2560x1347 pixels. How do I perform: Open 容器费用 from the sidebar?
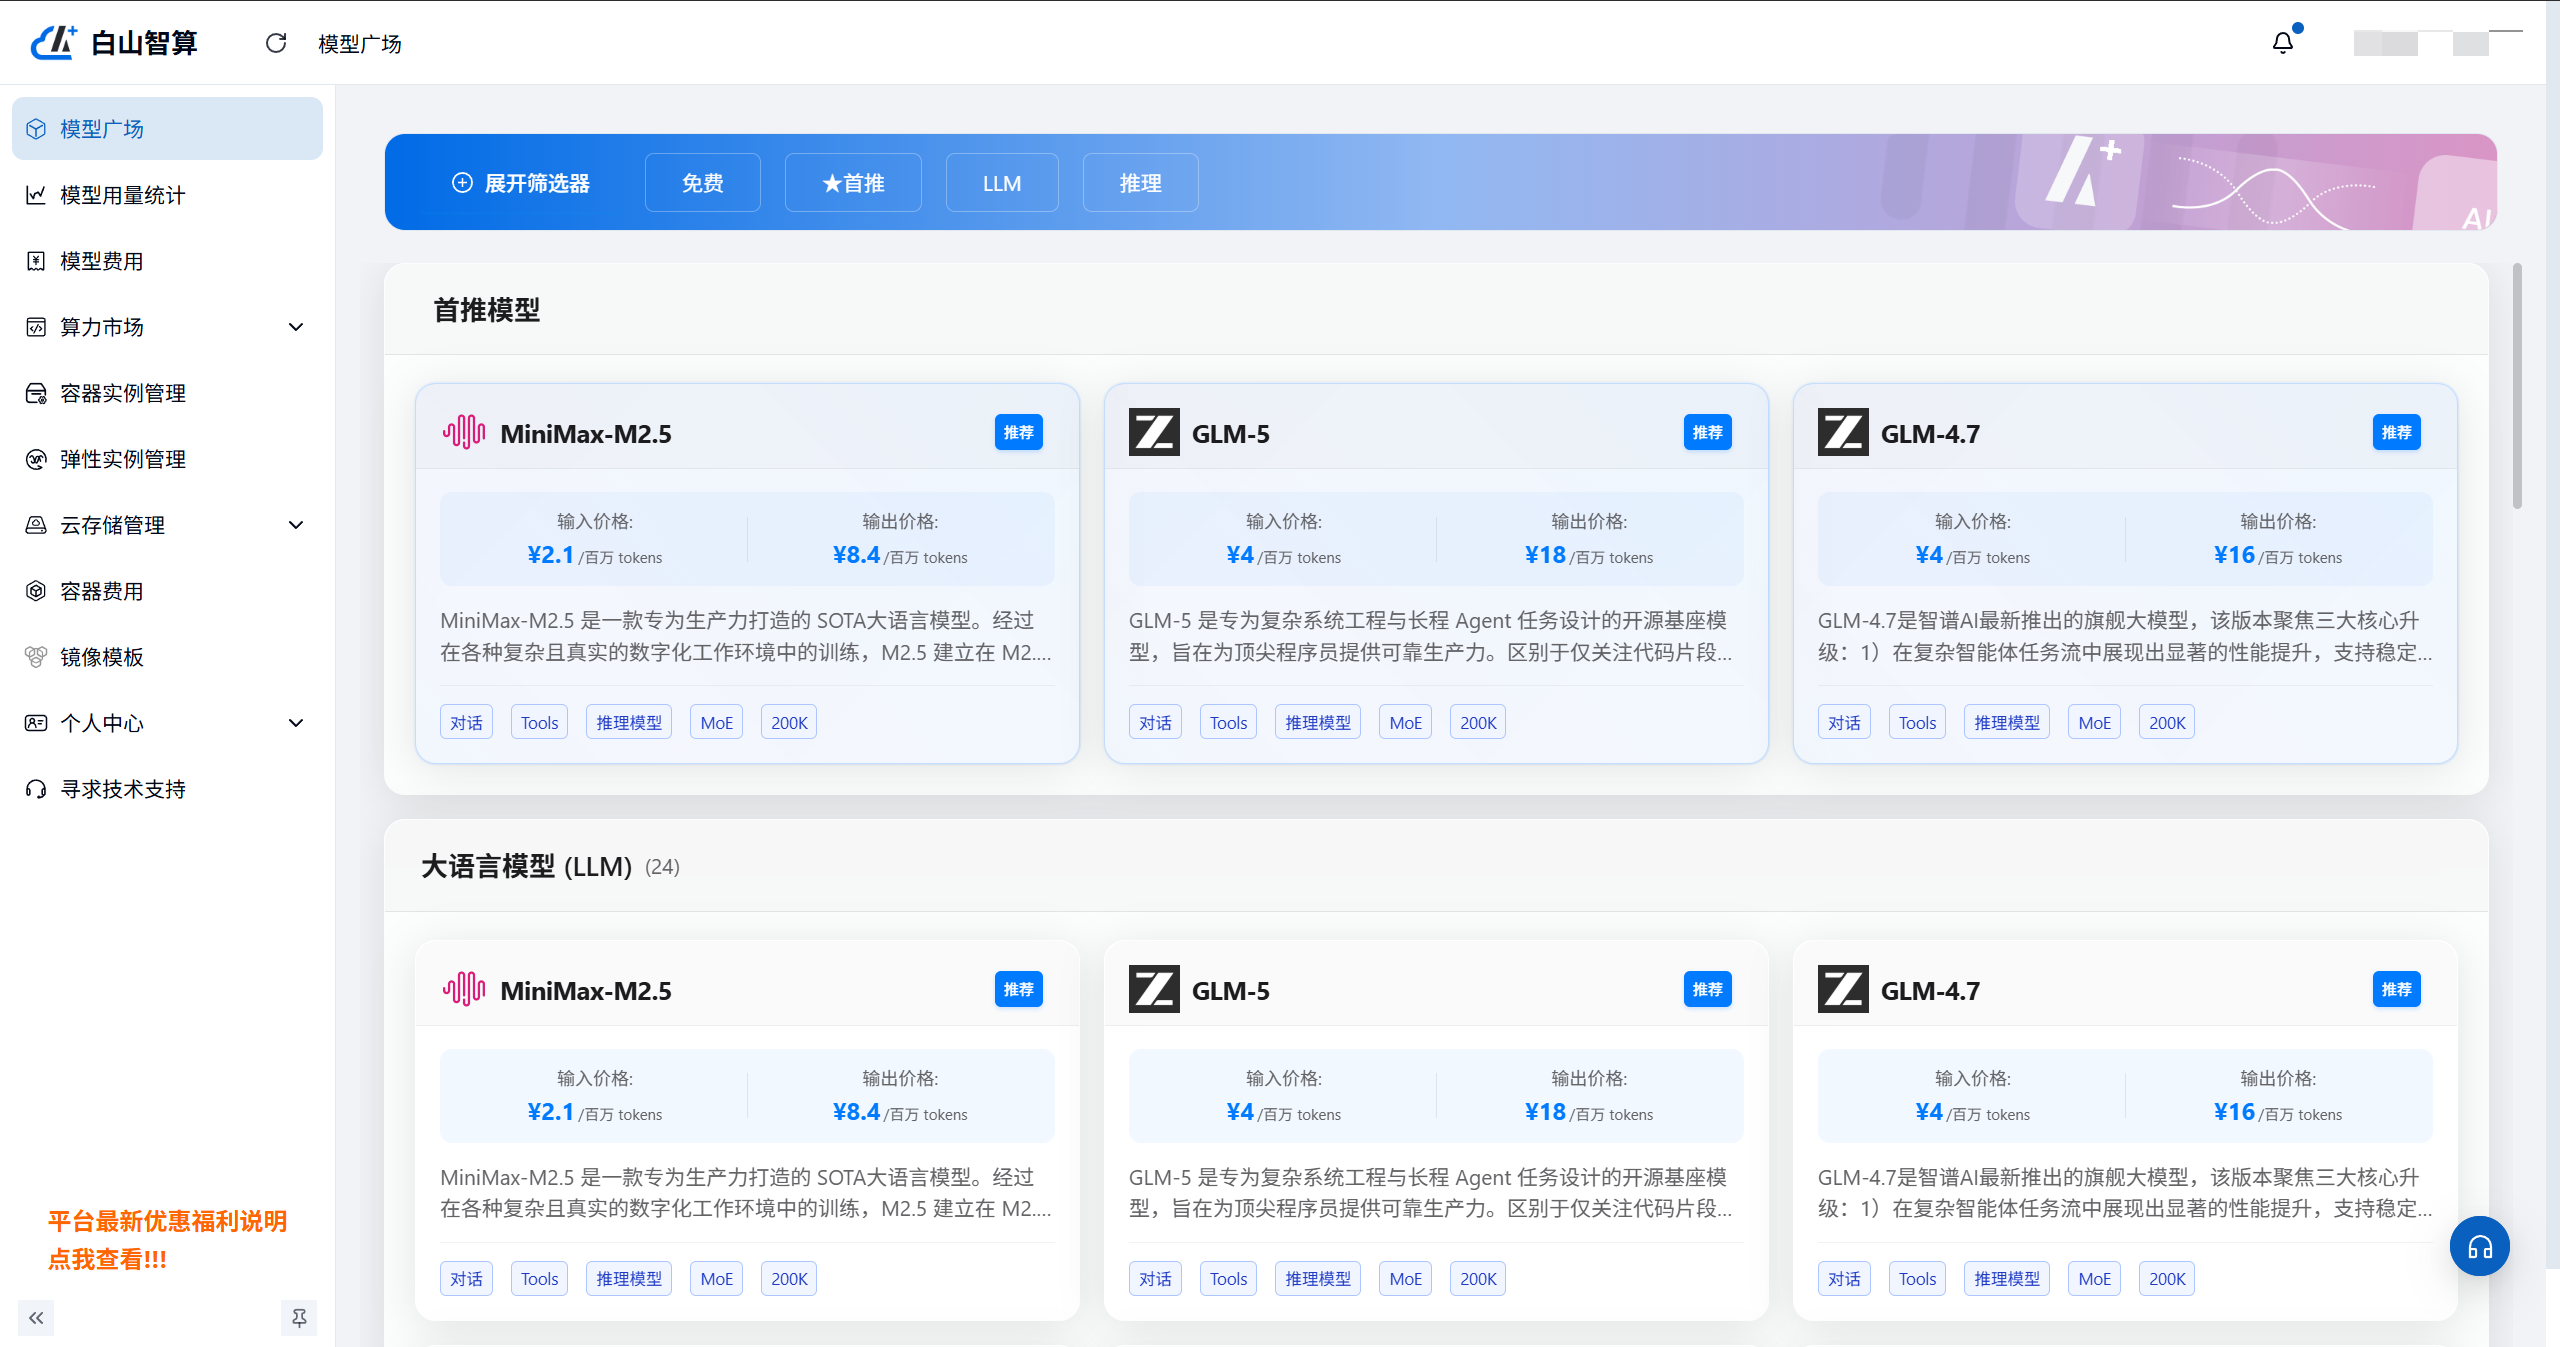pyautogui.click(x=167, y=591)
